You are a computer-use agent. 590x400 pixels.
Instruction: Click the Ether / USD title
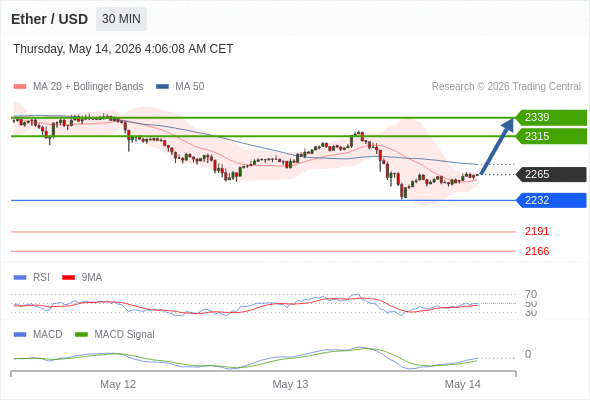(49, 19)
